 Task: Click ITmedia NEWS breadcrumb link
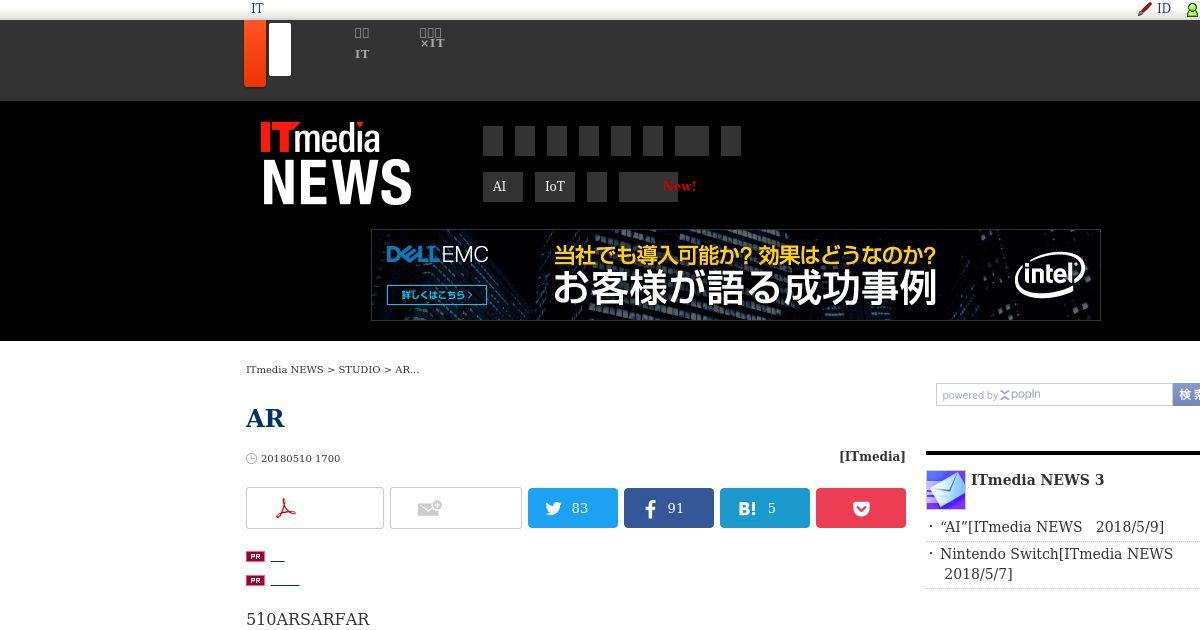(x=285, y=369)
